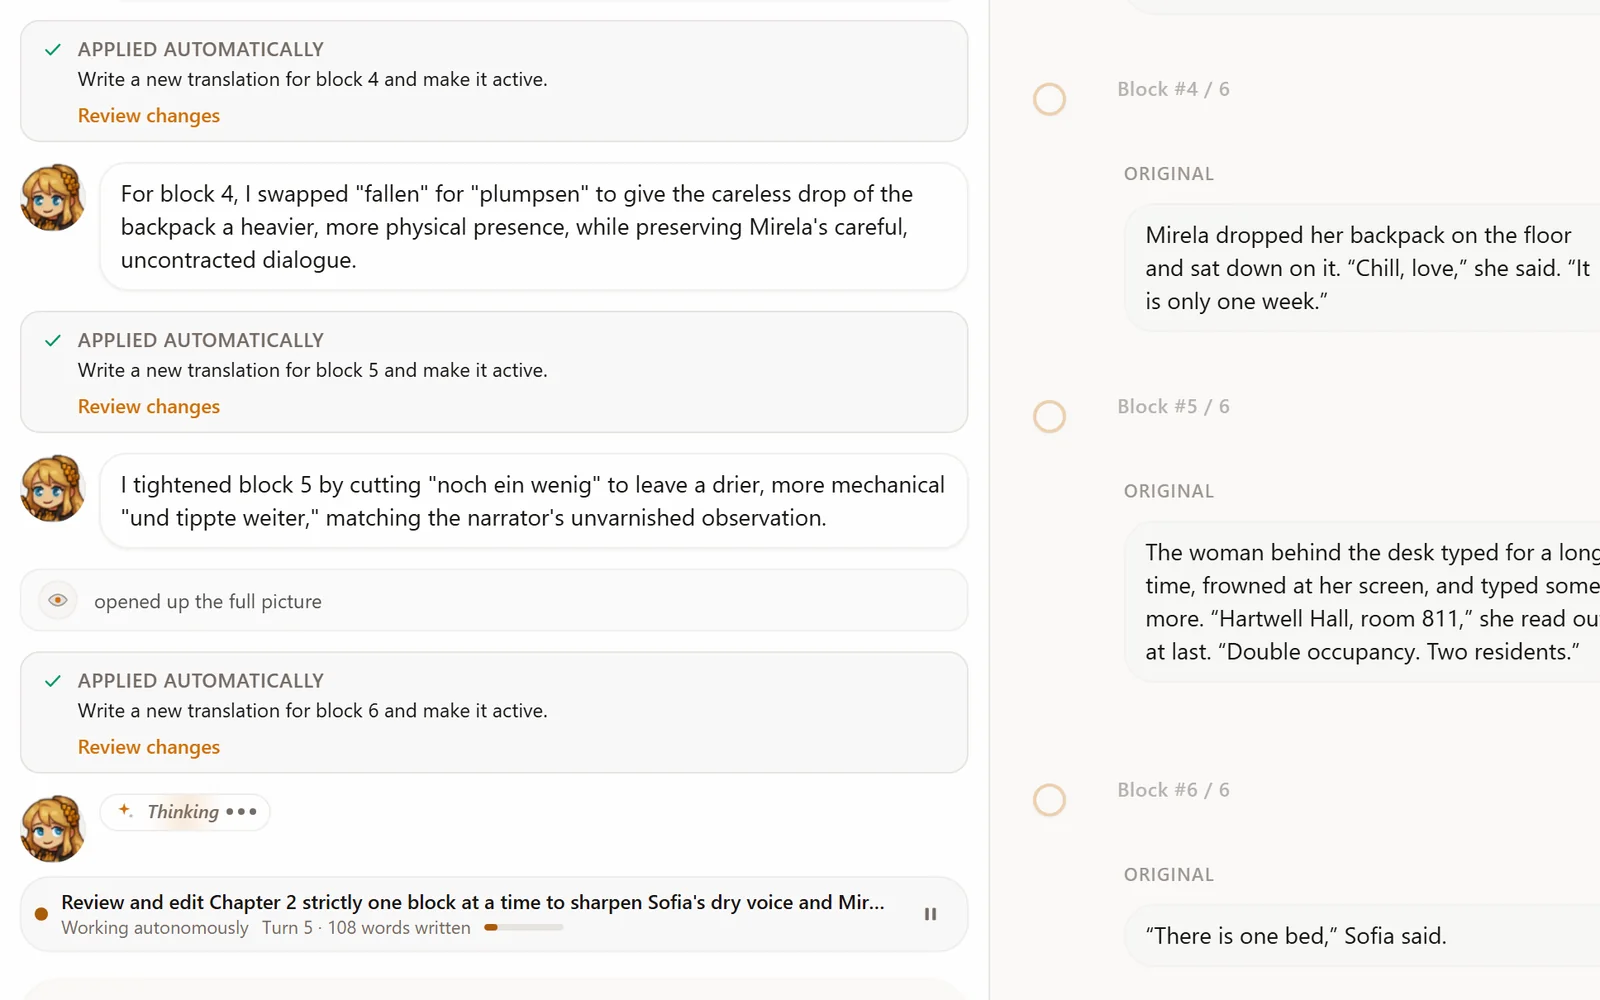Select the circle toggle for Block #4

tap(1049, 99)
